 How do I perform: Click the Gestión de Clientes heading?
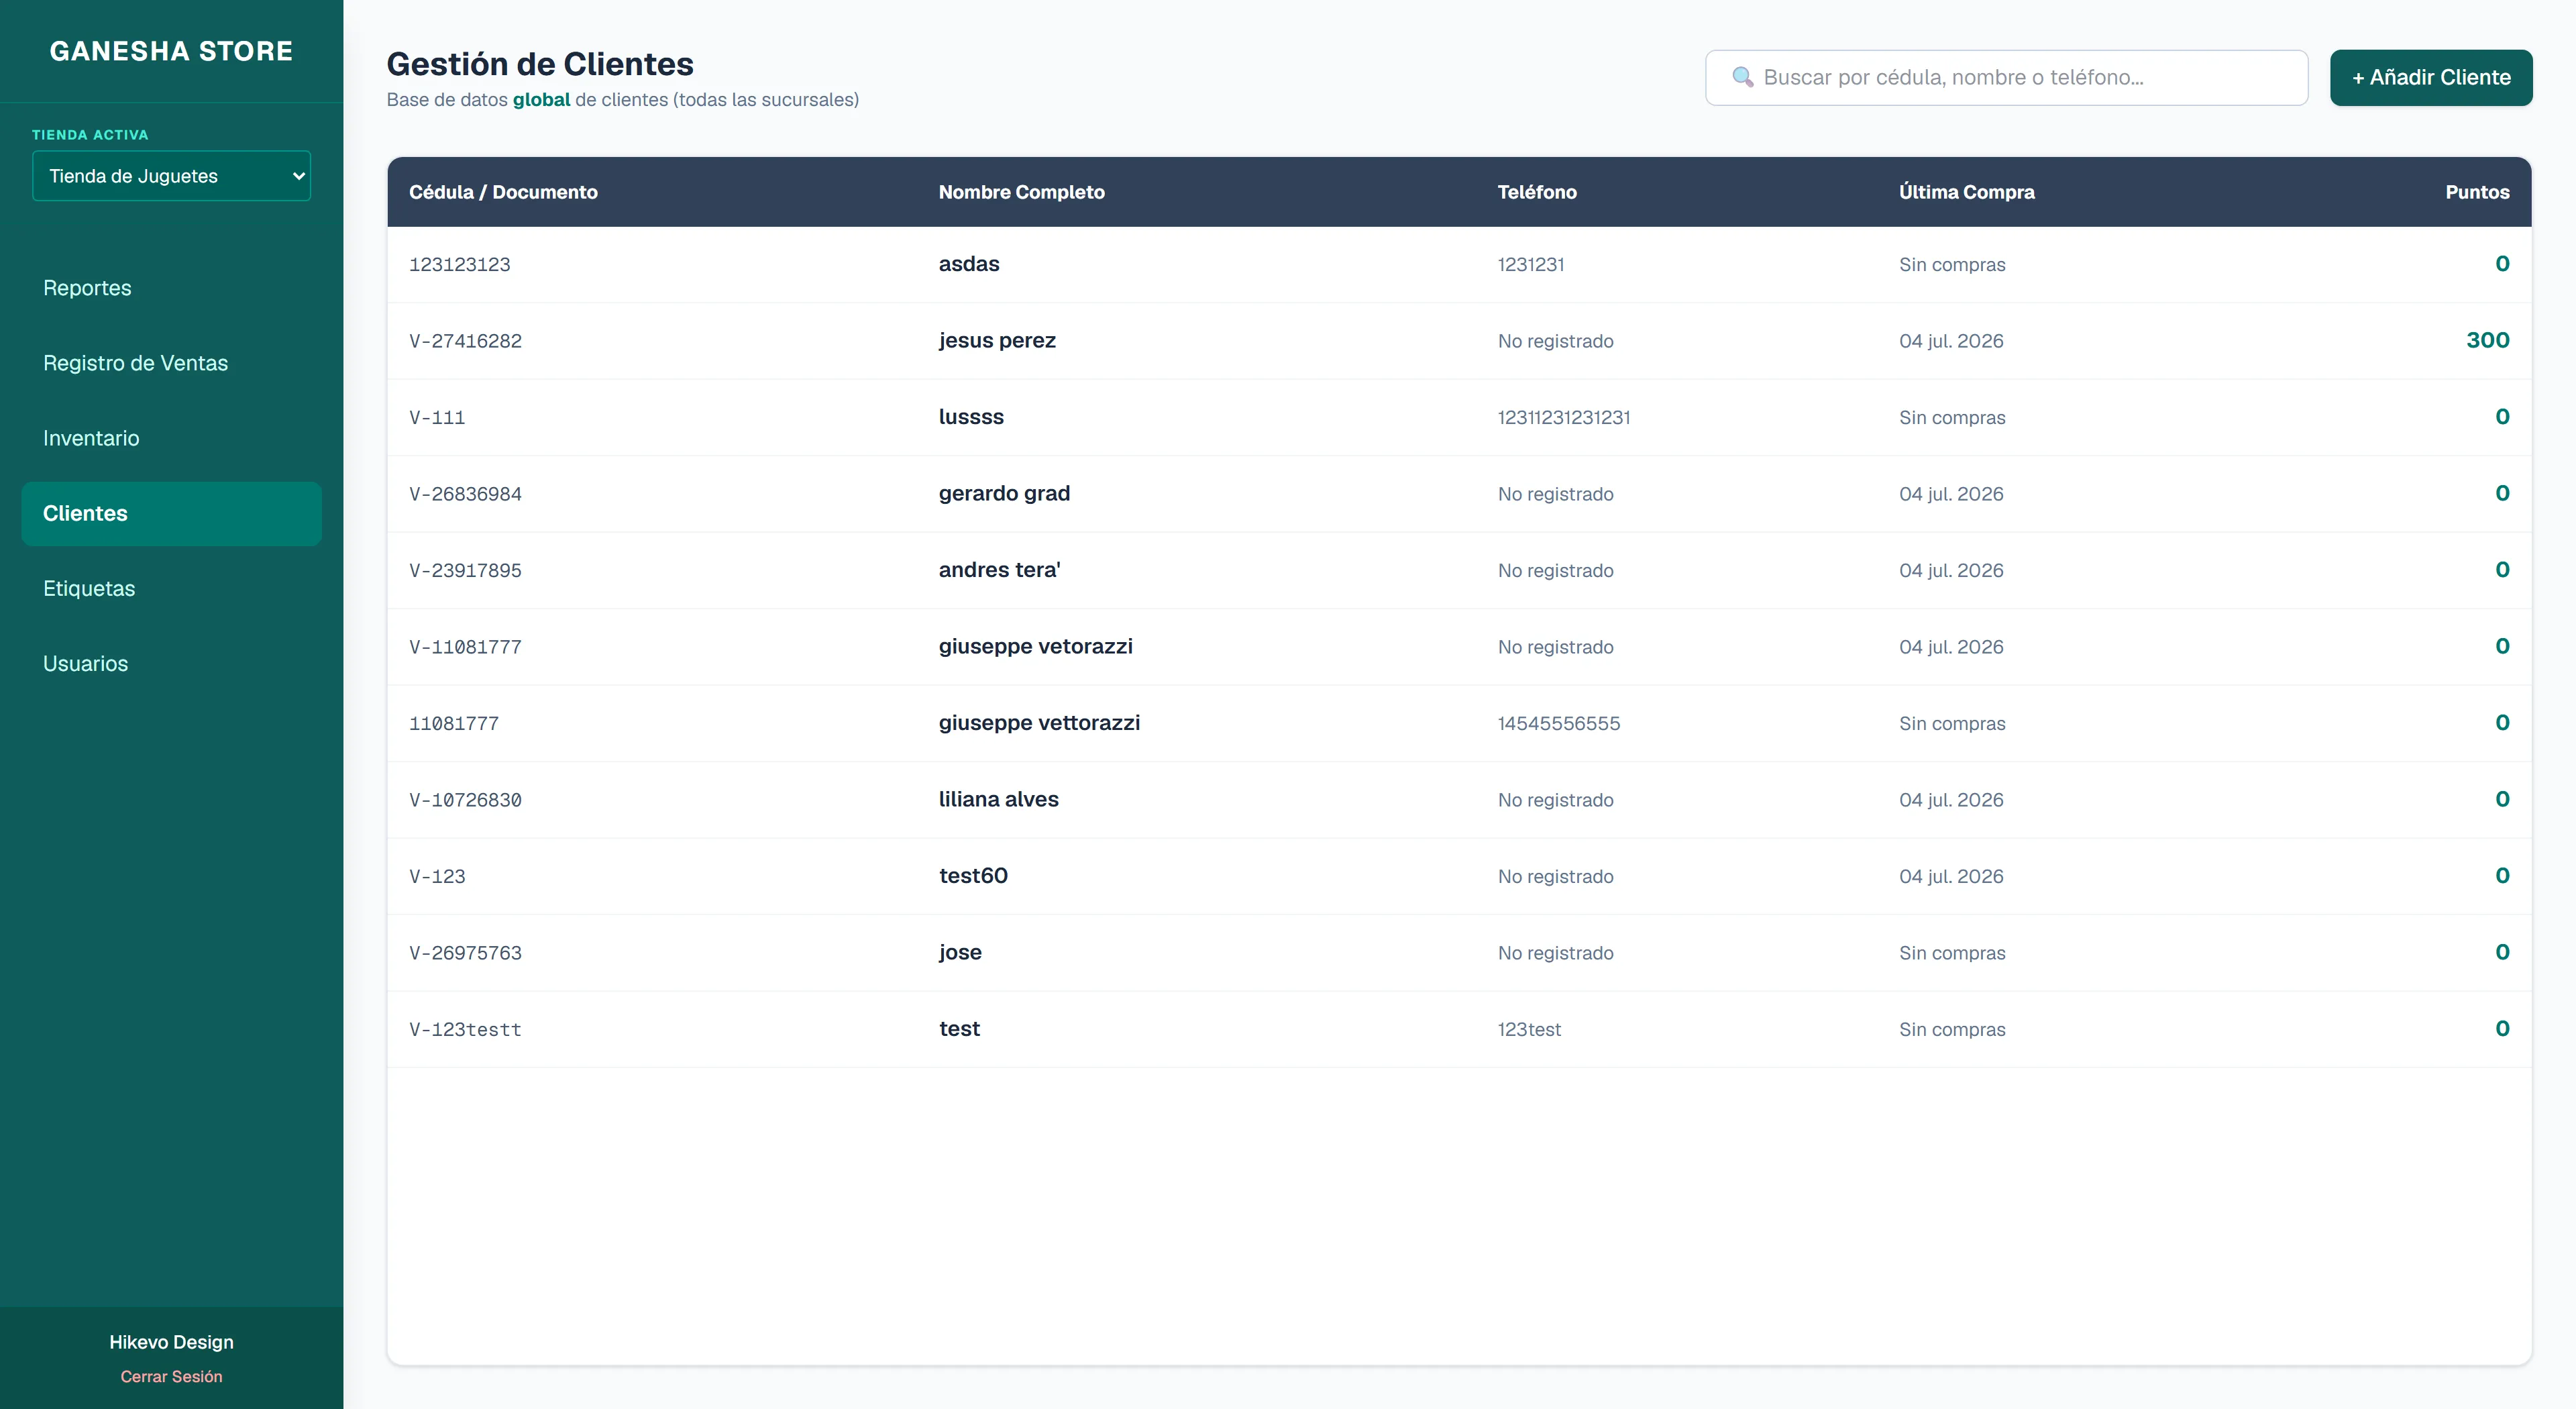[x=540, y=64]
